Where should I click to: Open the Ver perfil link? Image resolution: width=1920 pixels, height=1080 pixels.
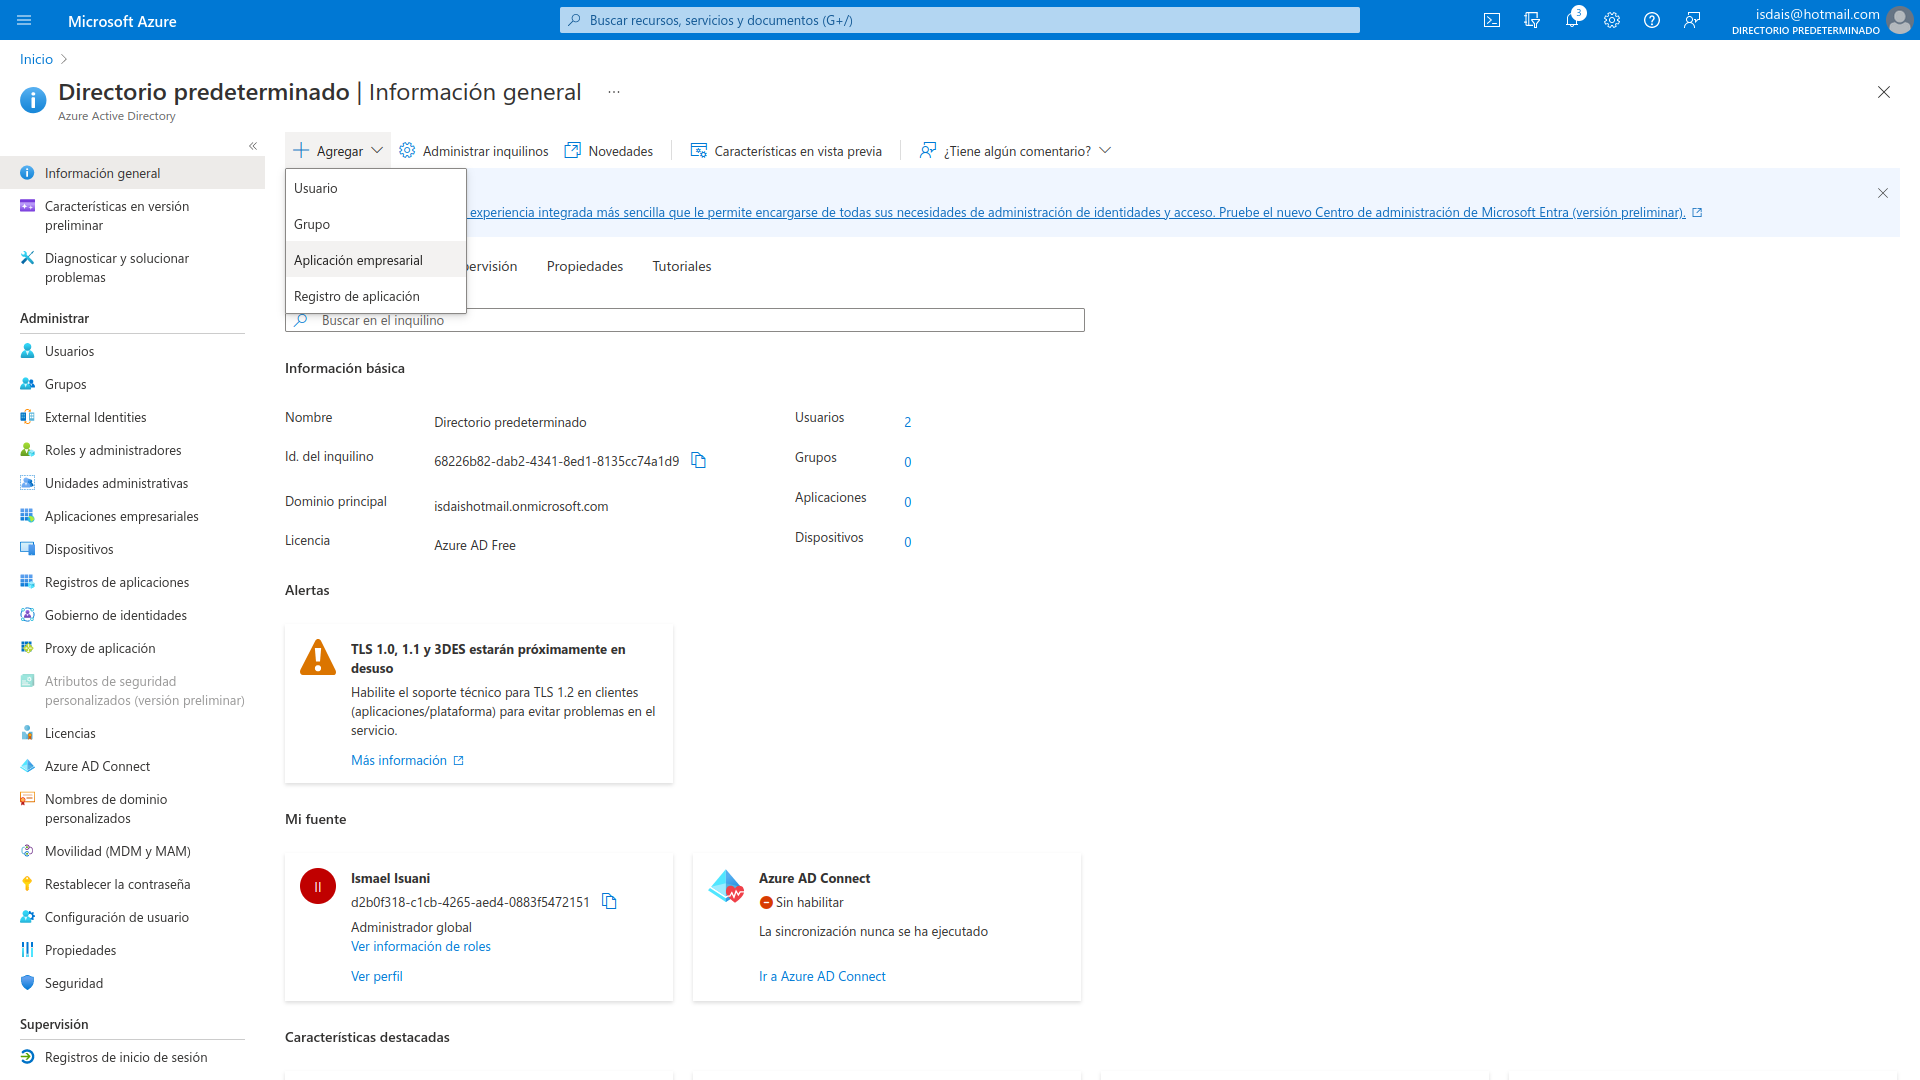(377, 976)
